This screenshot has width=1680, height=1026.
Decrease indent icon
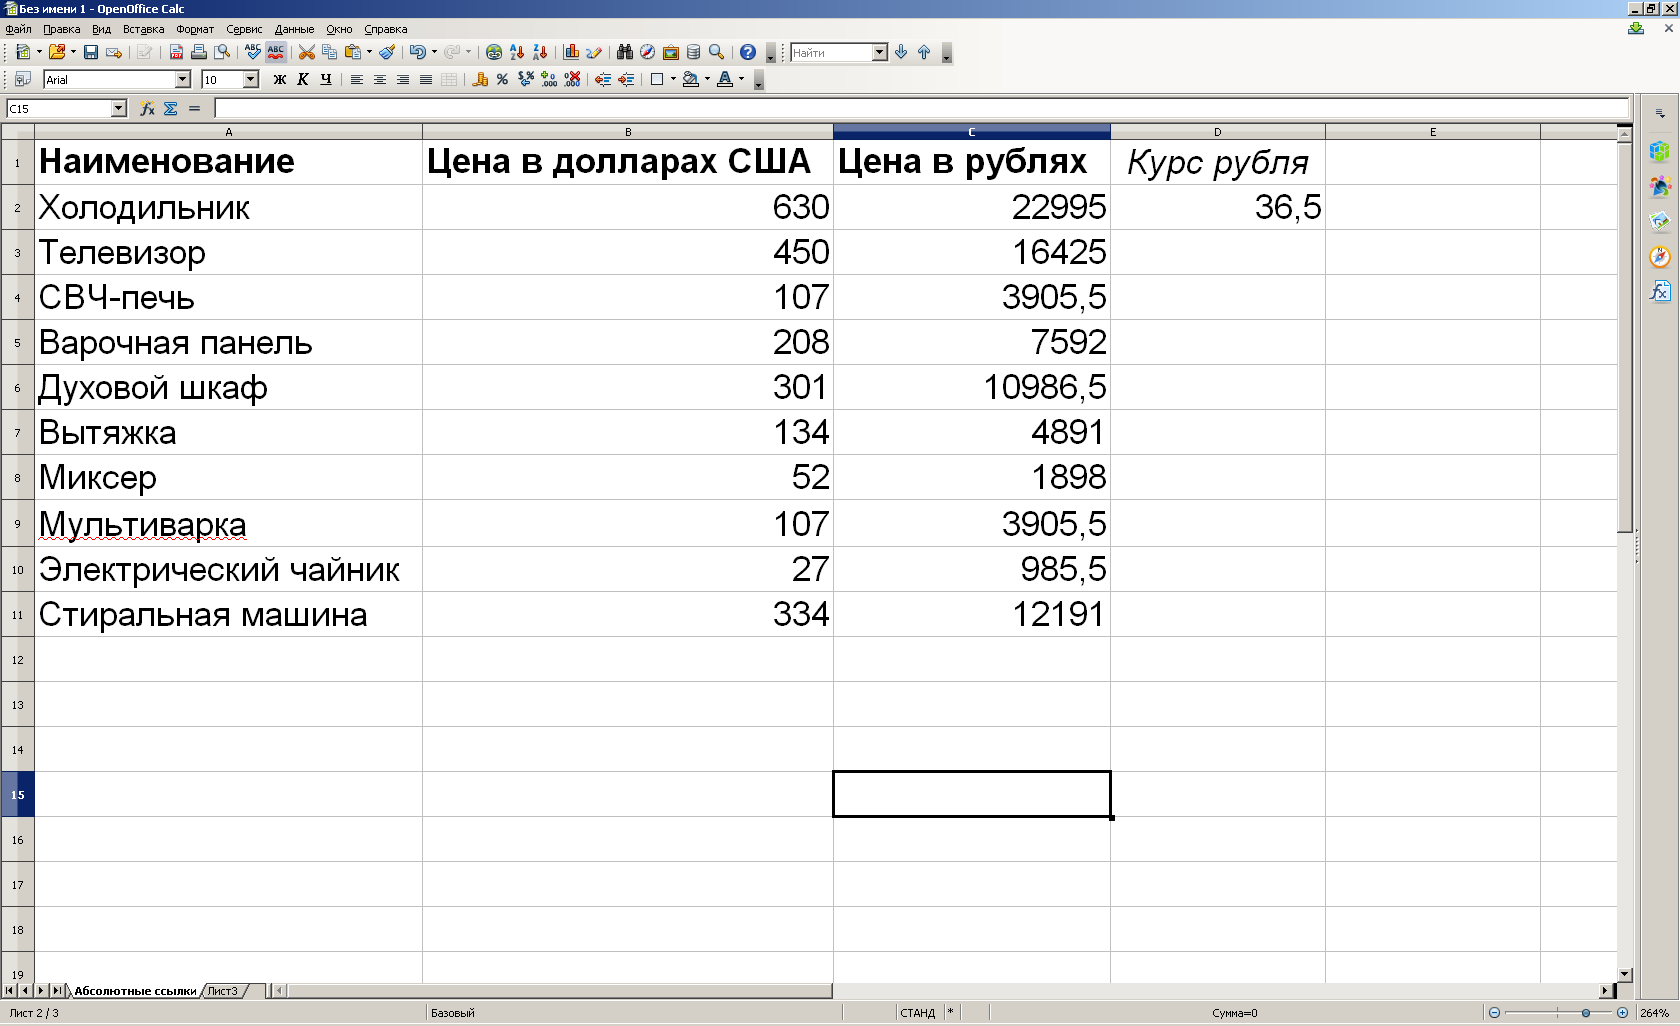click(x=603, y=79)
